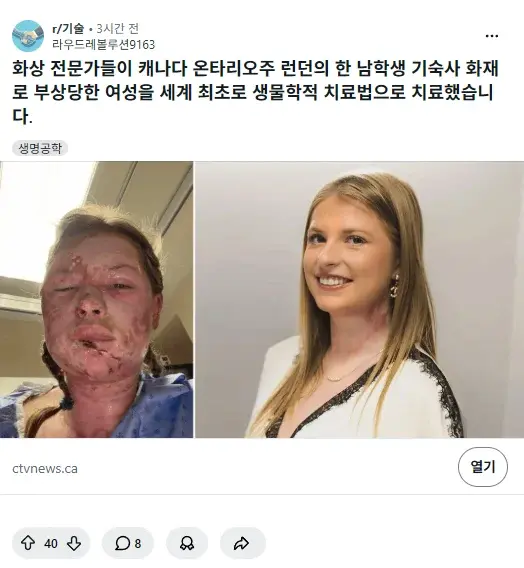View the right portrait photo thumbnail
Image resolution: width=524 pixels, height=568 pixels.
pos(359,300)
